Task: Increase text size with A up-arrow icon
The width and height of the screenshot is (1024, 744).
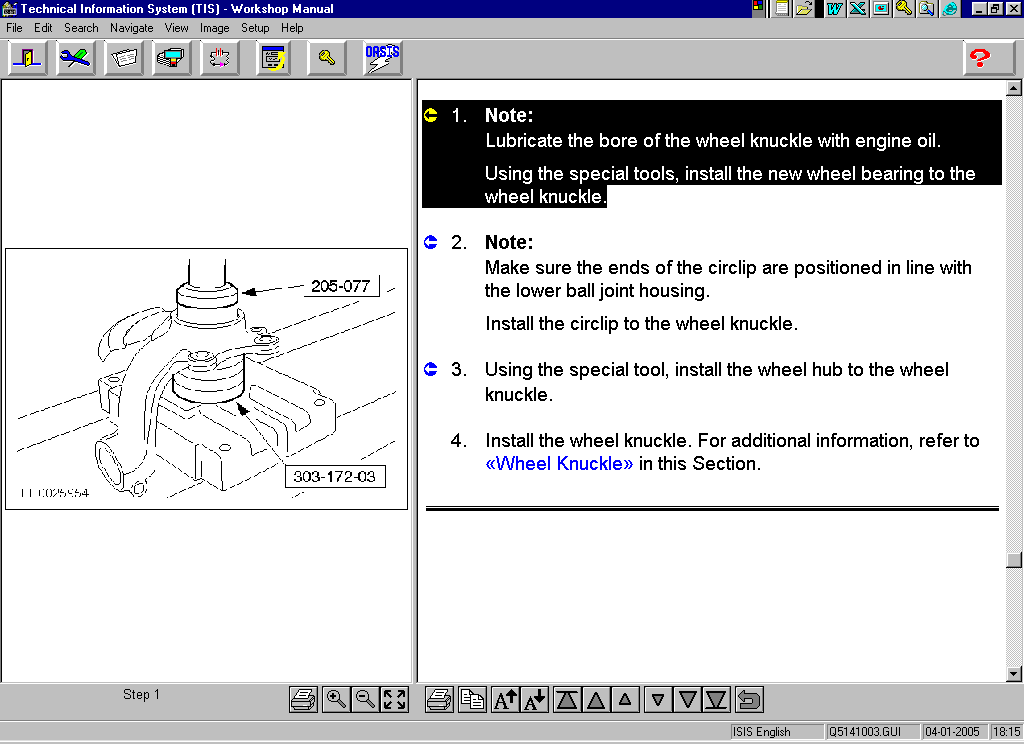Action: (x=505, y=700)
